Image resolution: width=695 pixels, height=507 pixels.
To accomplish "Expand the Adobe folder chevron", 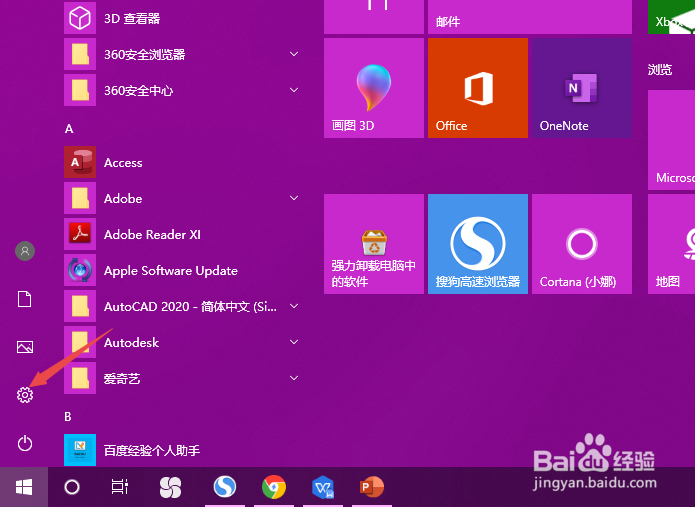I will [294, 198].
